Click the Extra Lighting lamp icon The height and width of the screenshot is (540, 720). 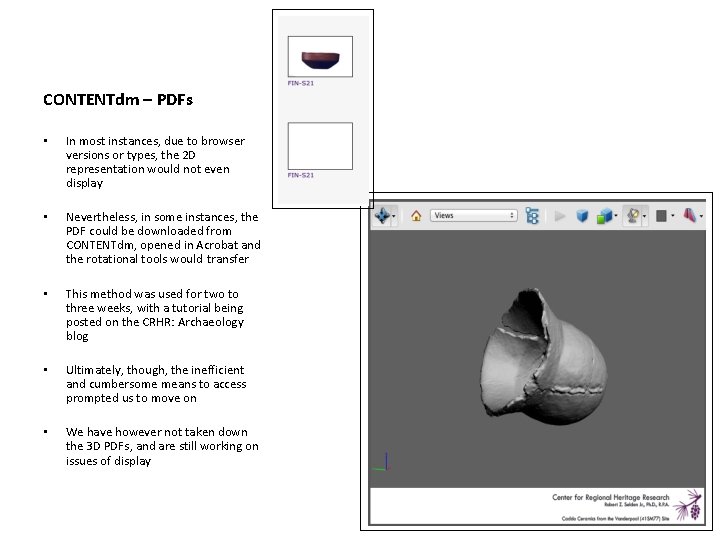click(x=633, y=215)
